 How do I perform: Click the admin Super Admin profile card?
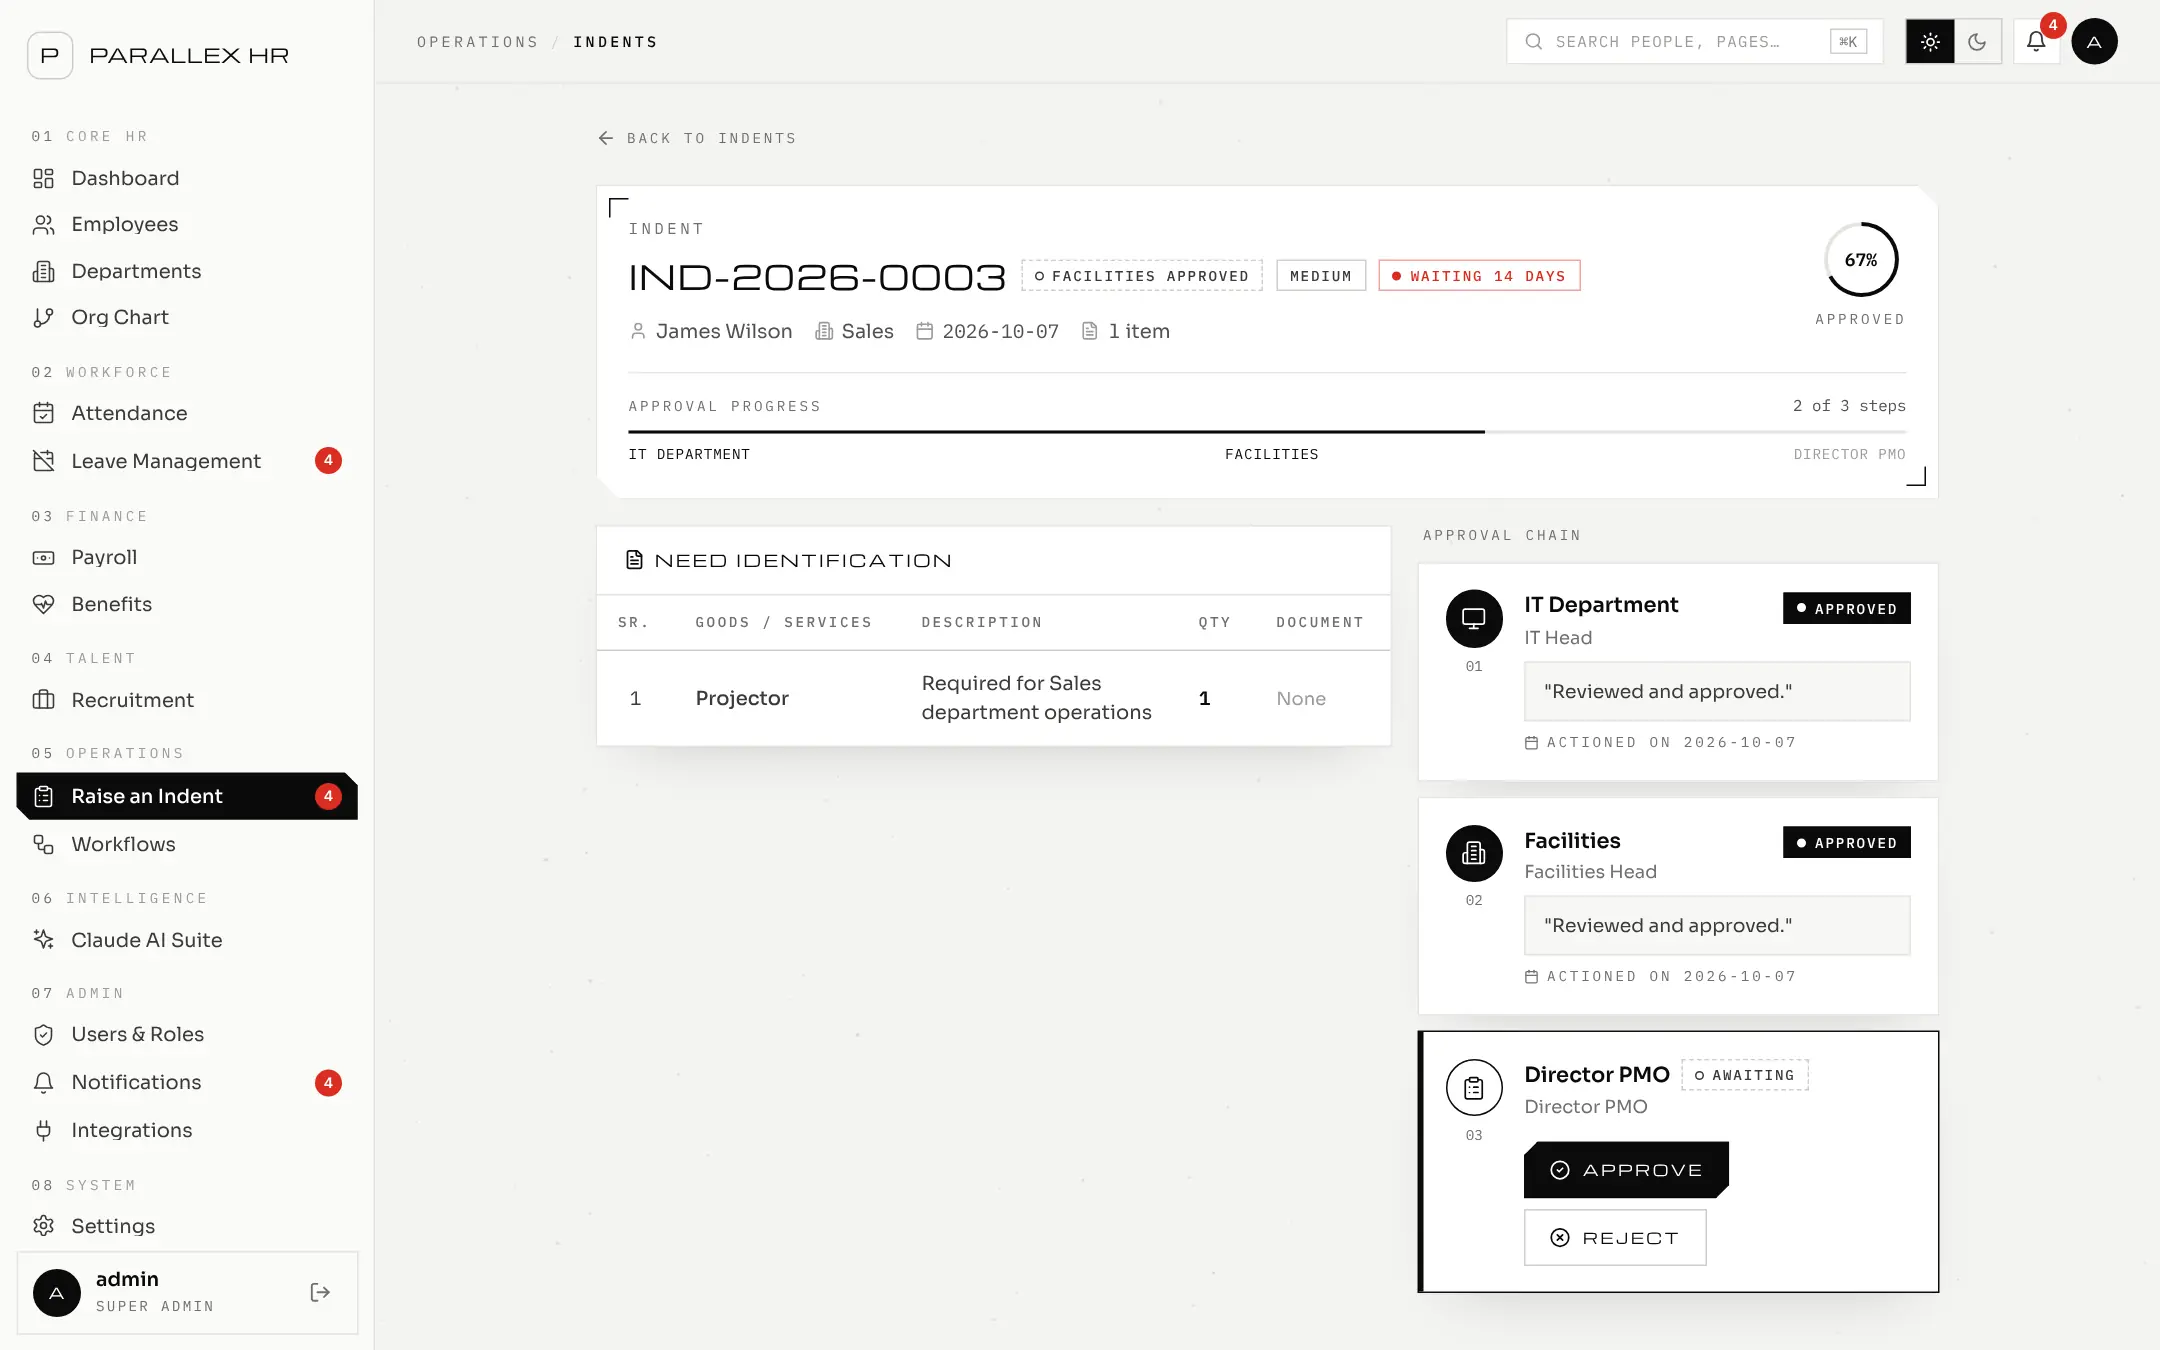point(187,1292)
